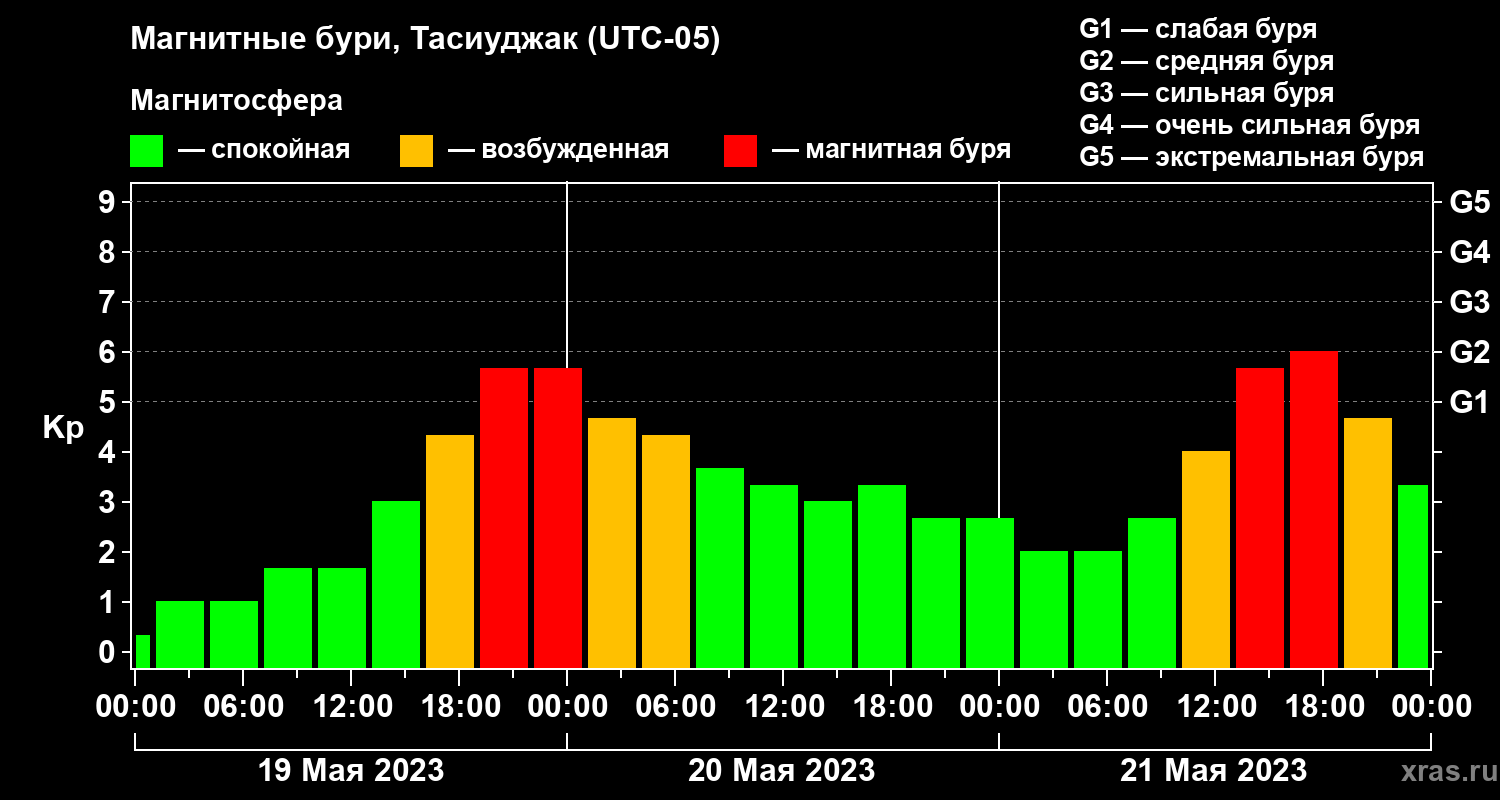Click the 'G3 — сильная буря' description
Screen dimensions: 1500x800
tap(1207, 93)
